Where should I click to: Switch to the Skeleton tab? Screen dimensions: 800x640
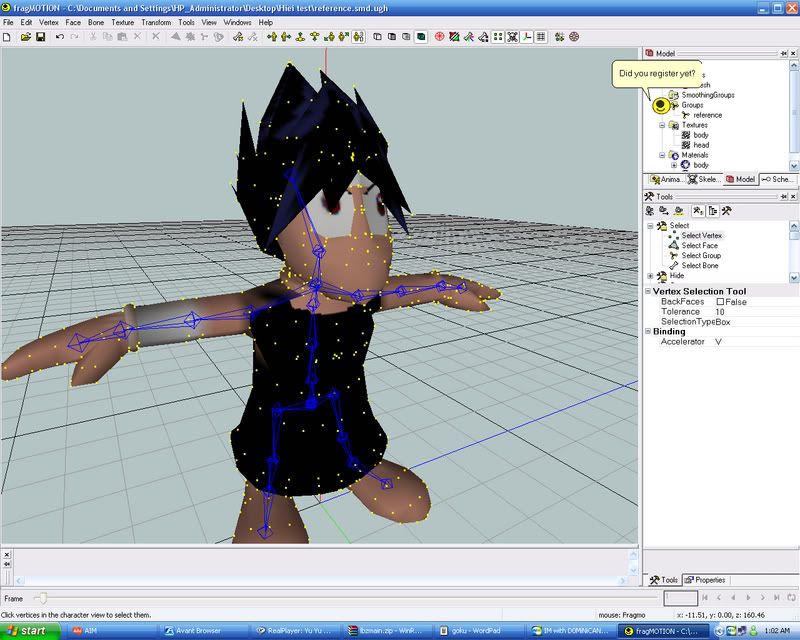[x=704, y=180]
